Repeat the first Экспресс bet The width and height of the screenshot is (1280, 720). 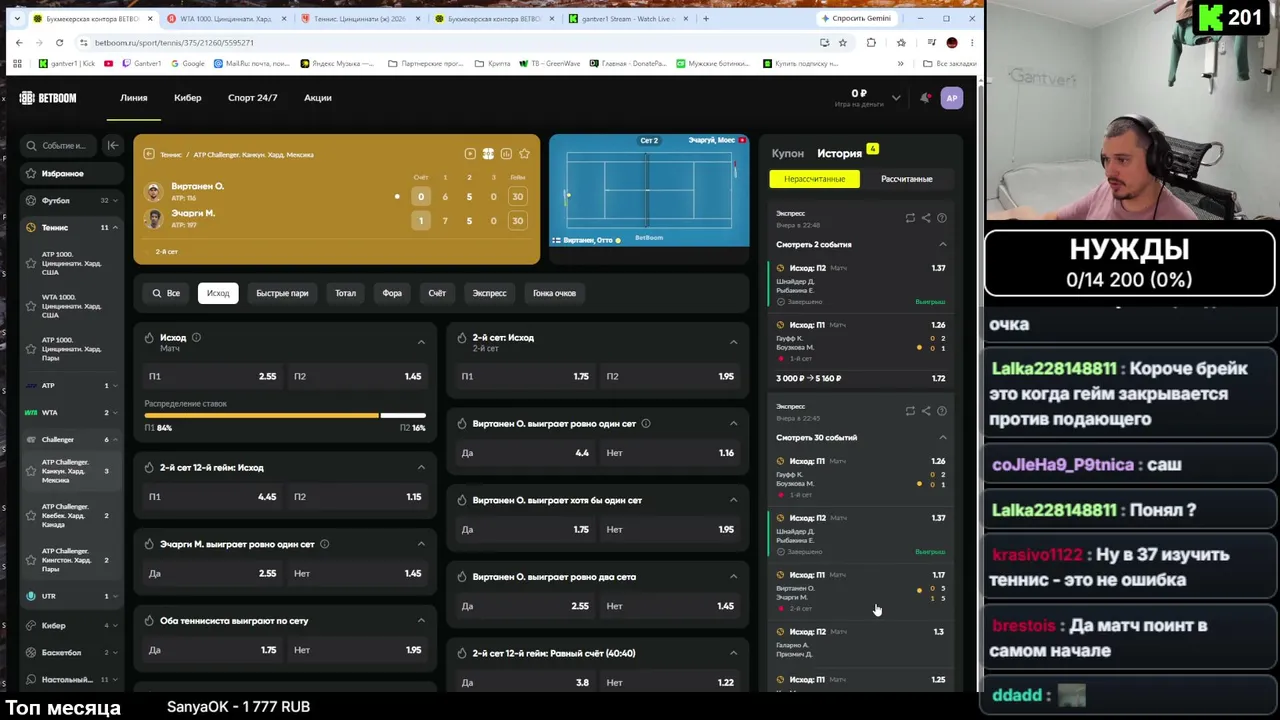tap(910, 218)
